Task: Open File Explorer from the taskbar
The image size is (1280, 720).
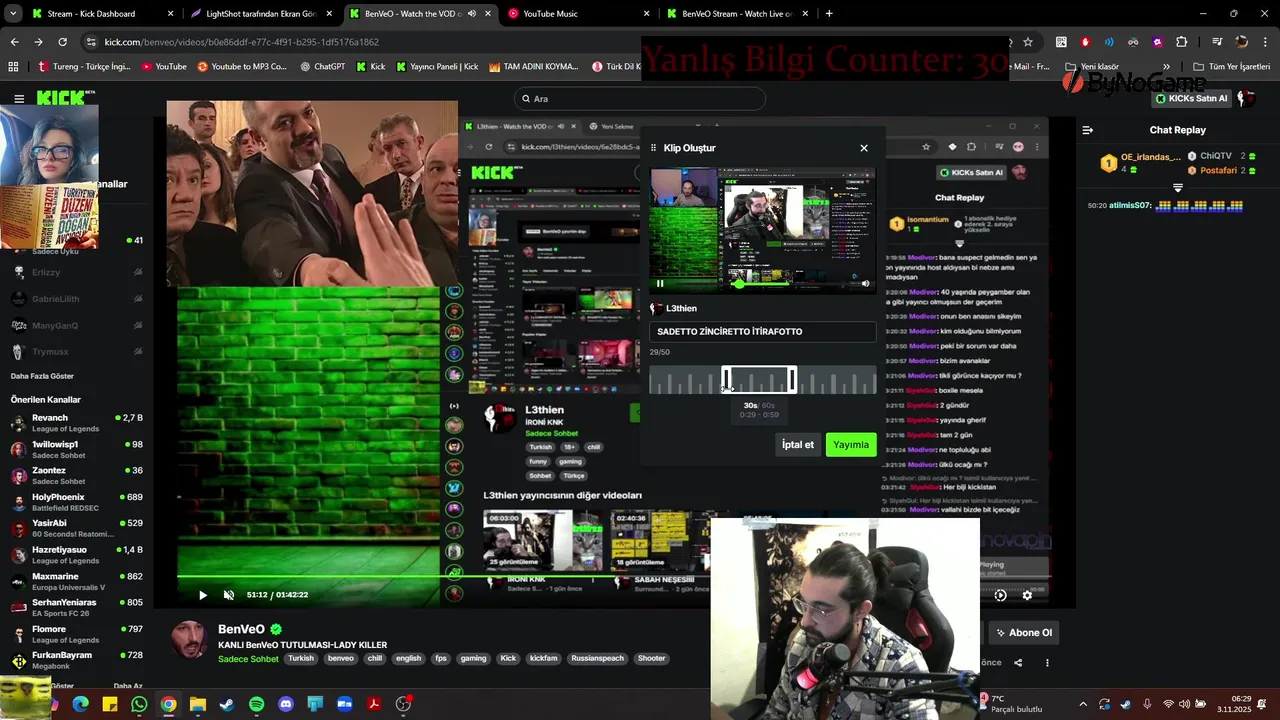Action: point(198,704)
